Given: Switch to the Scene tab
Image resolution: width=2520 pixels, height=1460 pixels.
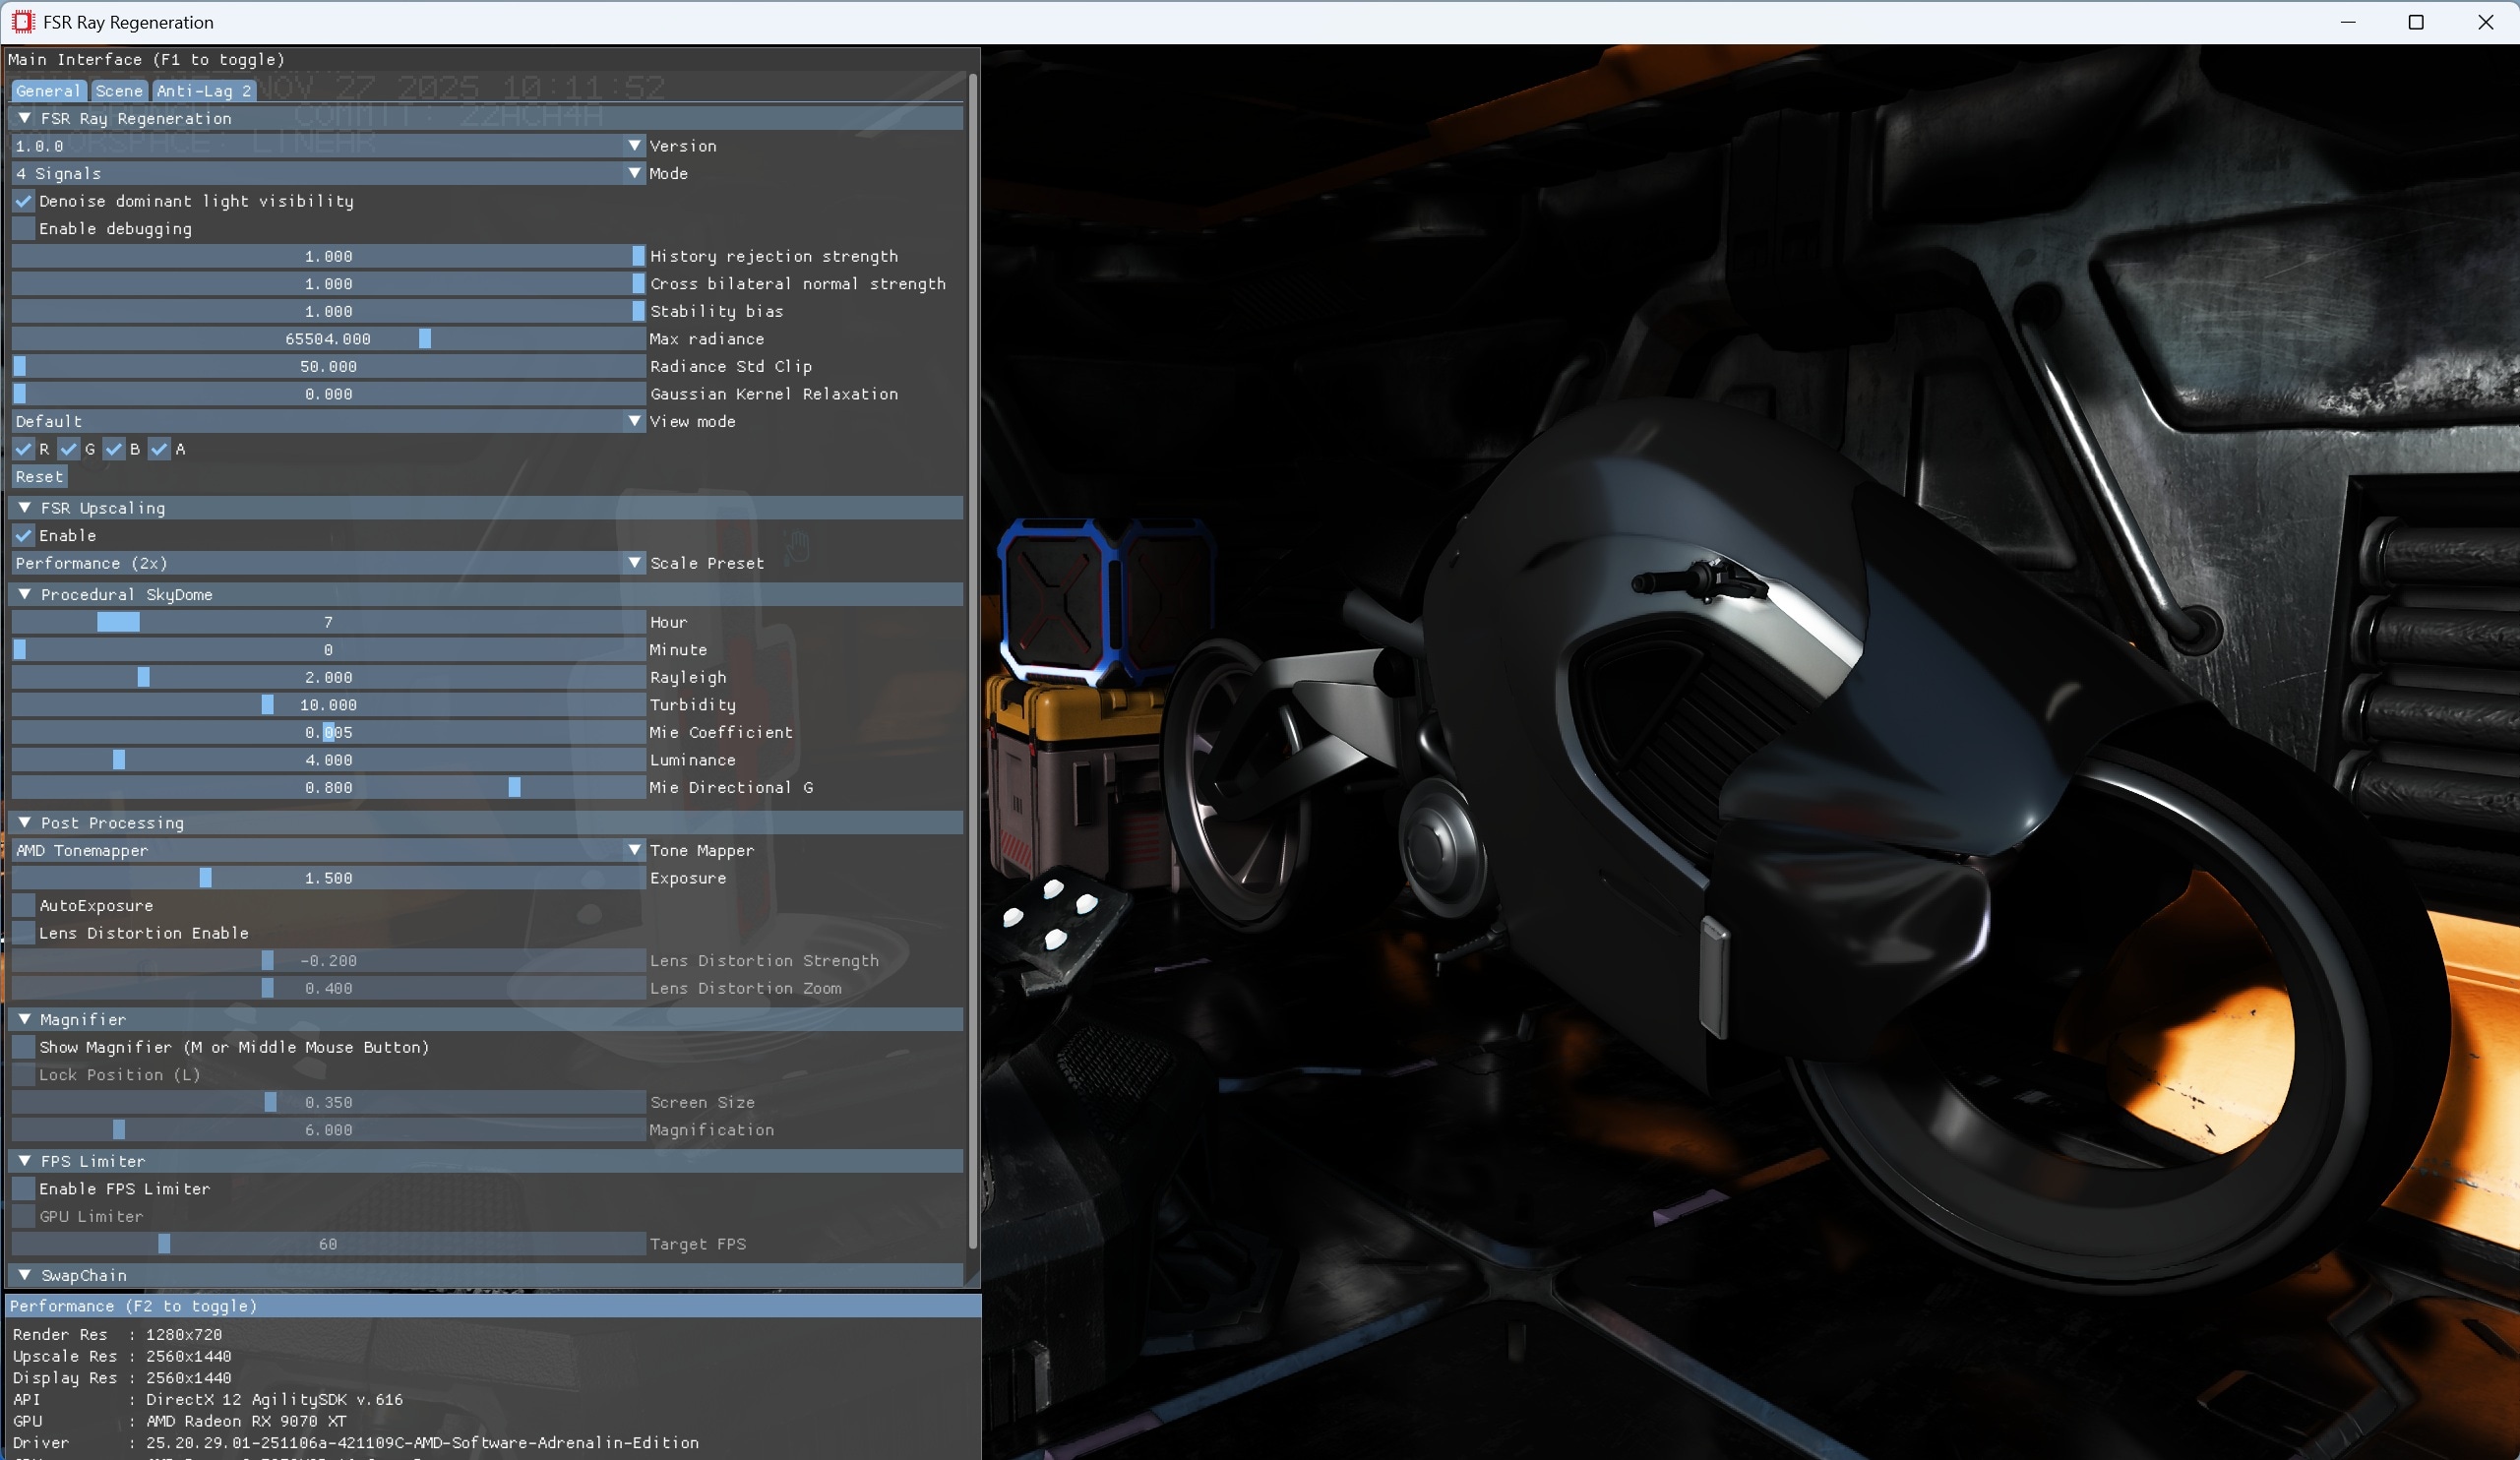Looking at the screenshot, I should [119, 91].
